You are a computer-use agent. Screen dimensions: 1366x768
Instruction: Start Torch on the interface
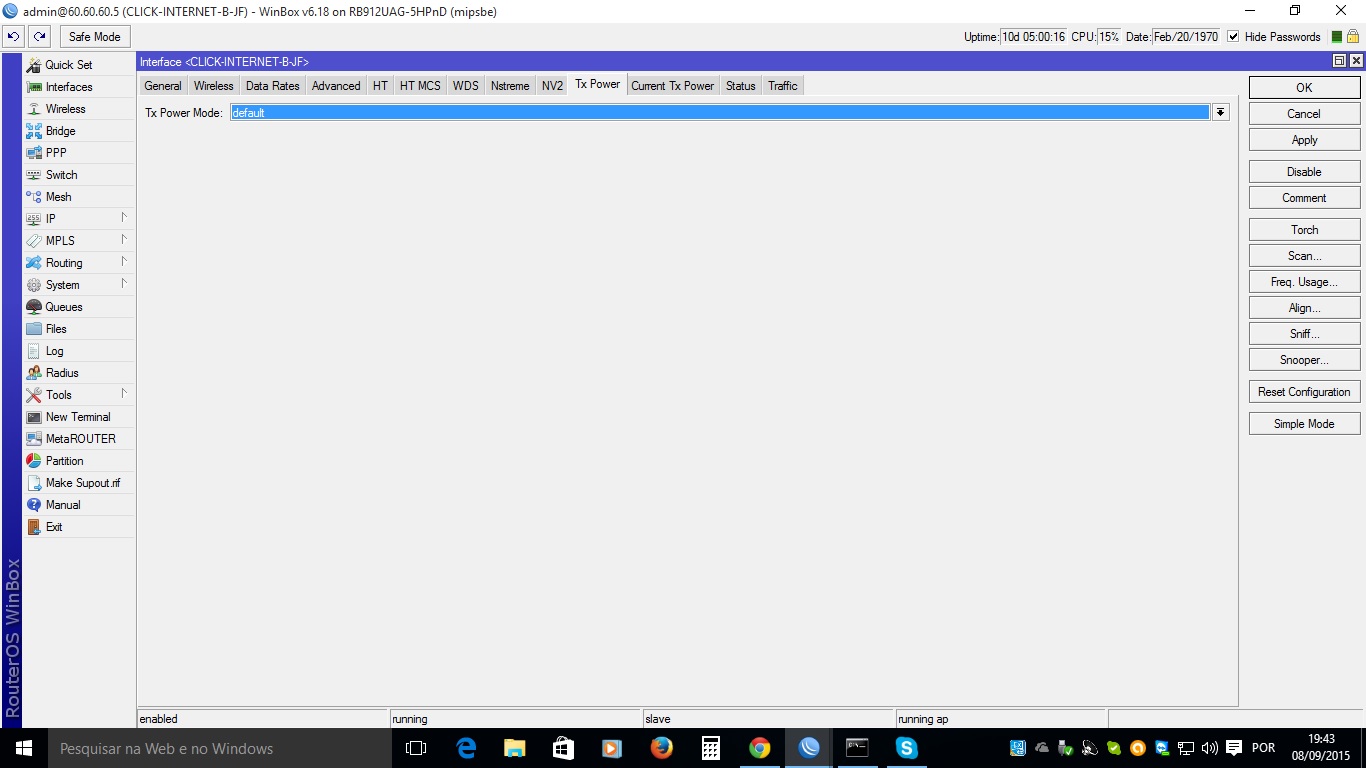[x=1304, y=230]
